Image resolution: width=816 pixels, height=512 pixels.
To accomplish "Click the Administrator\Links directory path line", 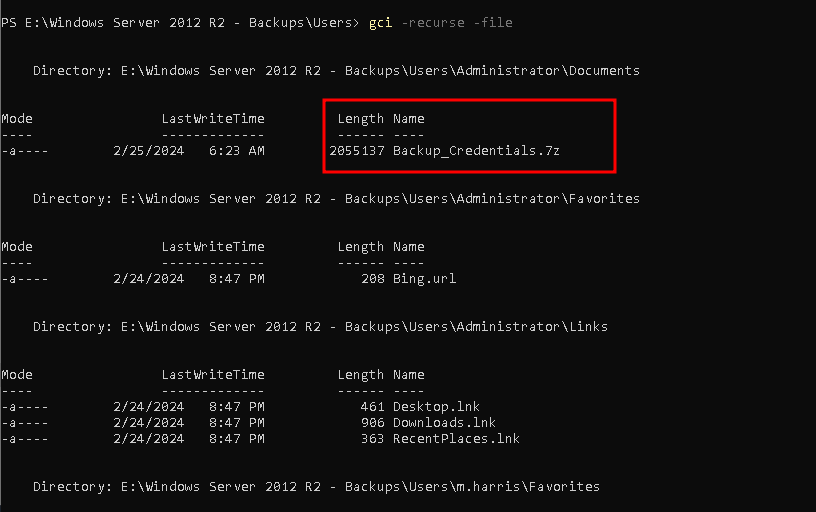I will coord(320,327).
